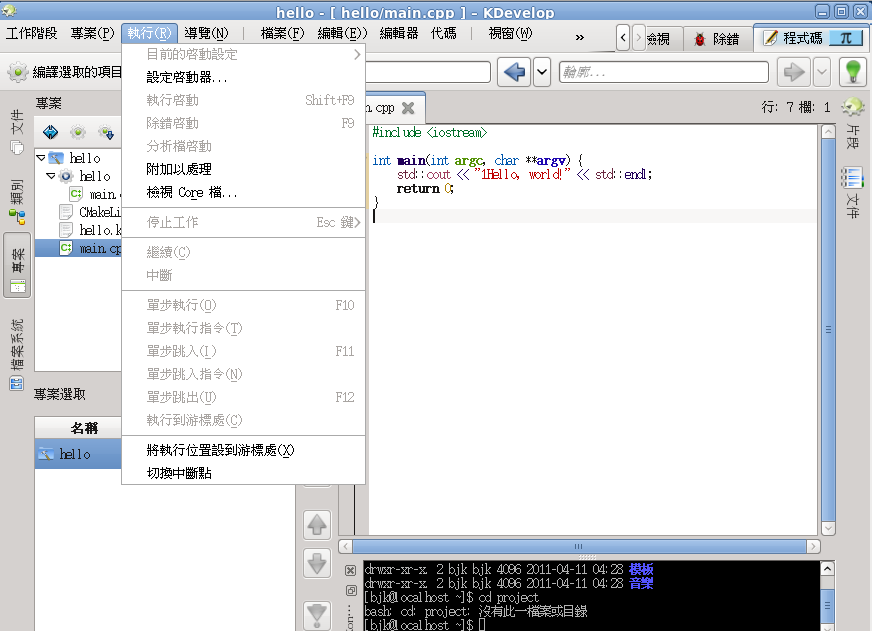Choose 附加以處理 menu entry
This screenshot has width=872, height=631.
[x=244, y=169]
